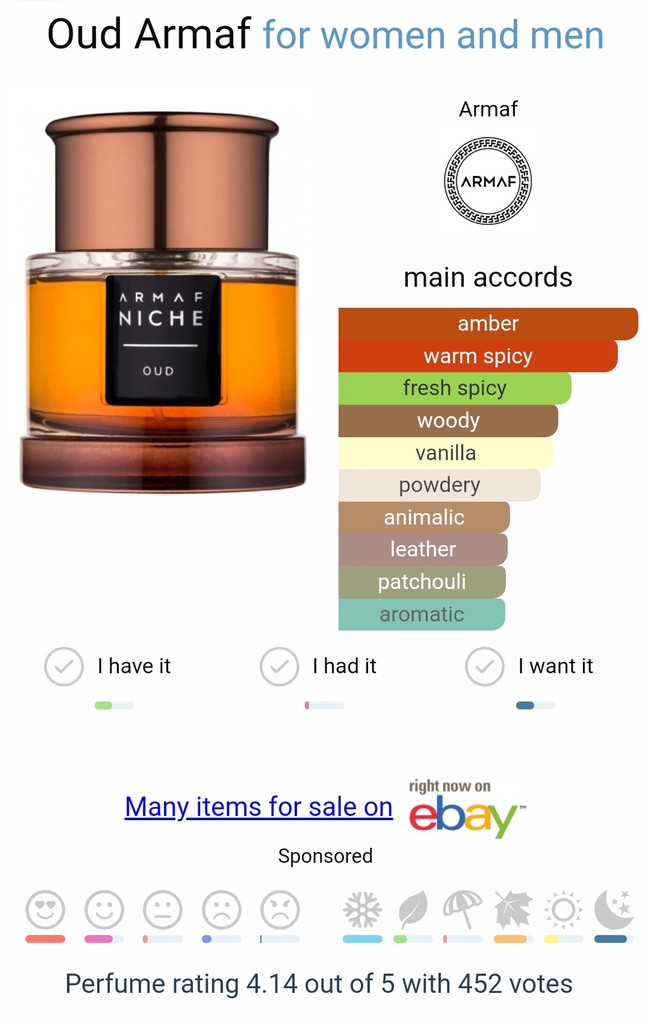650x1024 pixels.
Task: Check the 'I have it' checkmark
Action: pos(63,666)
